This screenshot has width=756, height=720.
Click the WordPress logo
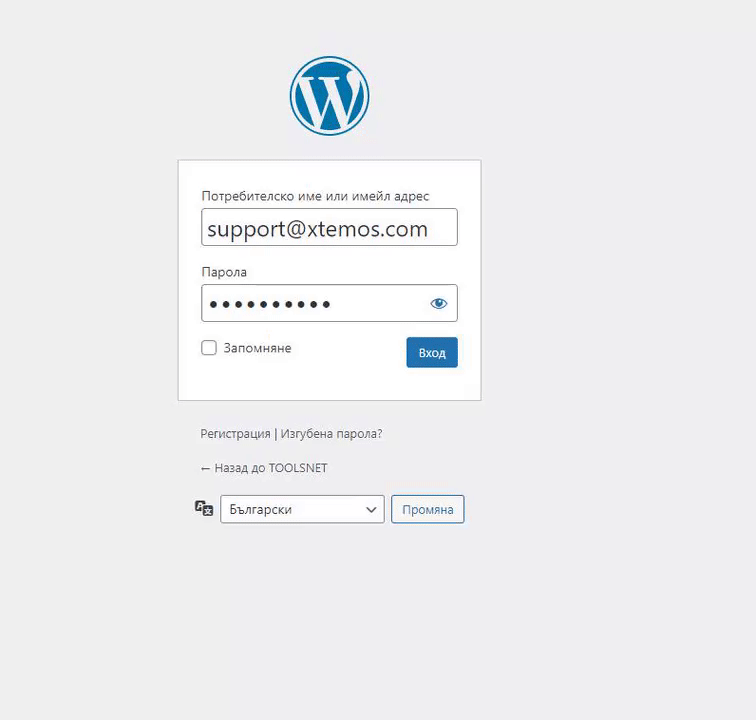329,96
